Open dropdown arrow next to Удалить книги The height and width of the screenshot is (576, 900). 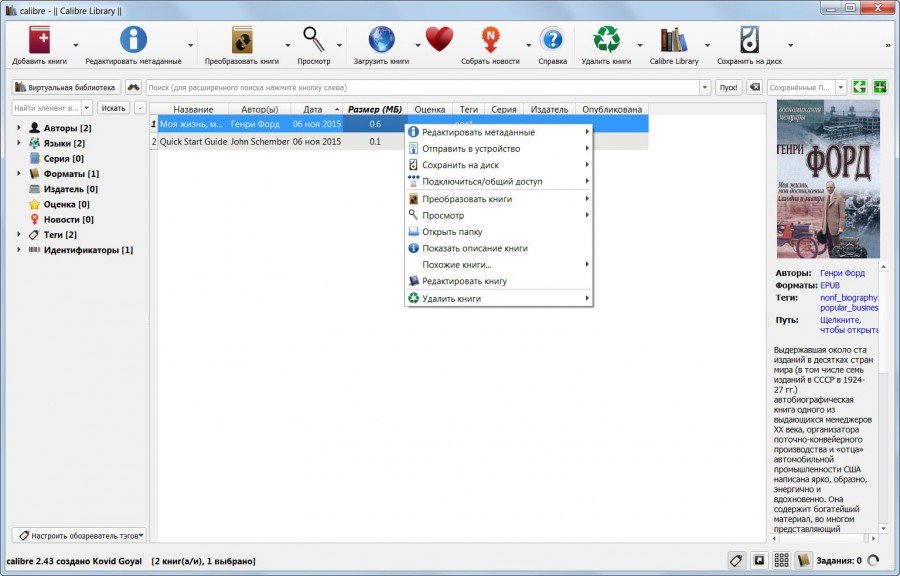[639, 45]
